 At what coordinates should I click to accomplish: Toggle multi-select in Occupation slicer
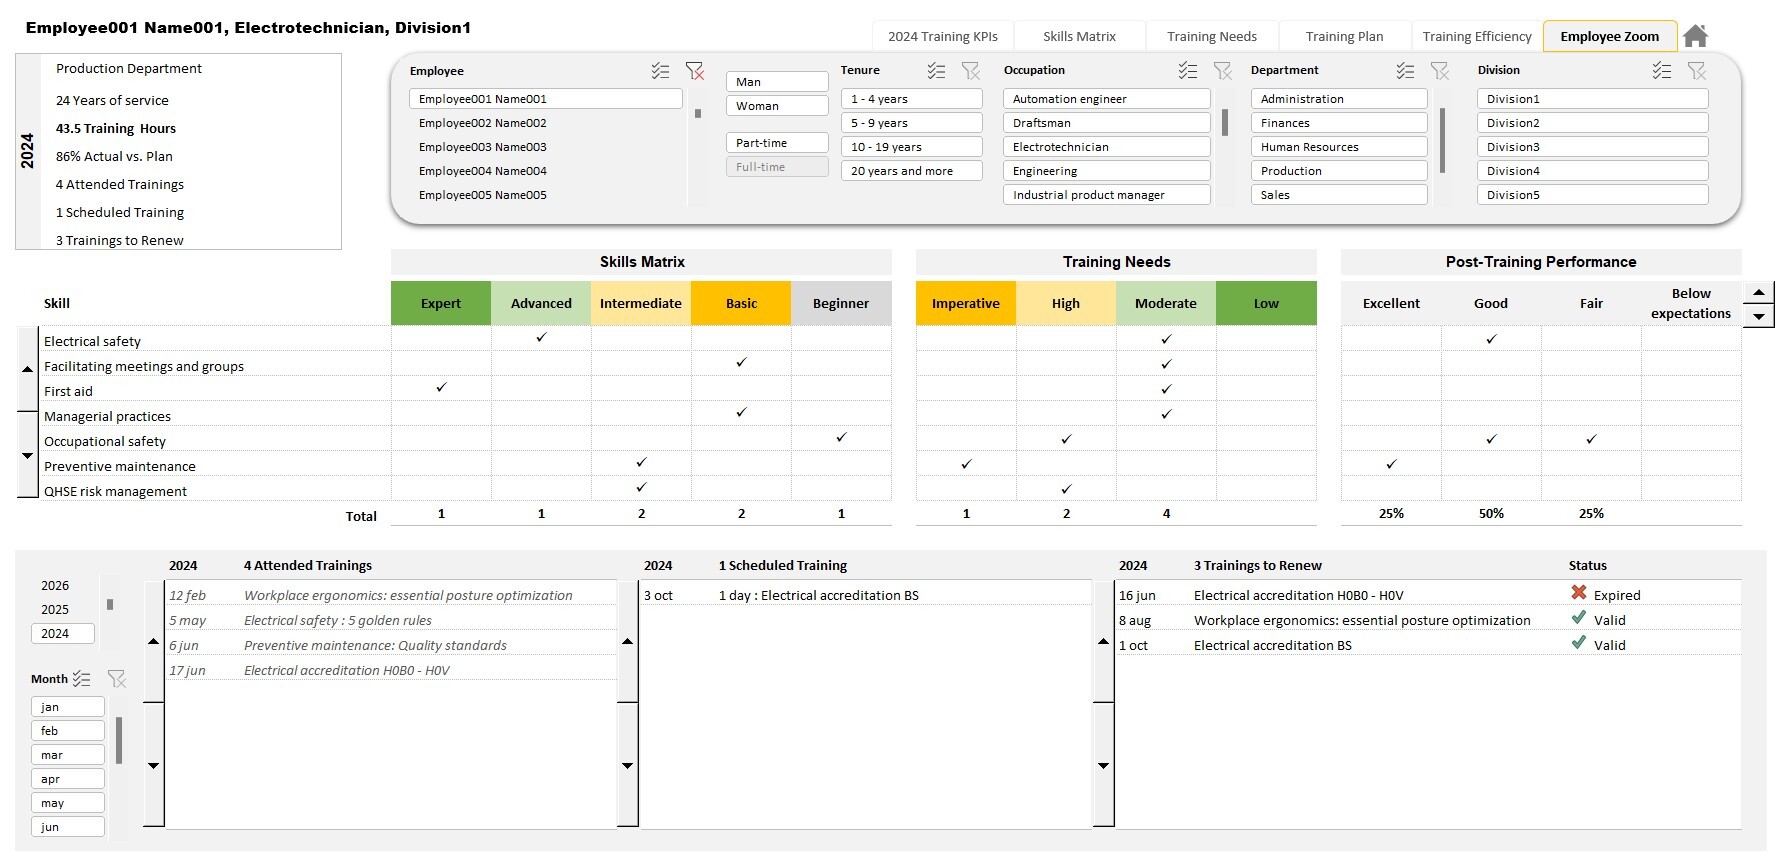click(1188, 71)
